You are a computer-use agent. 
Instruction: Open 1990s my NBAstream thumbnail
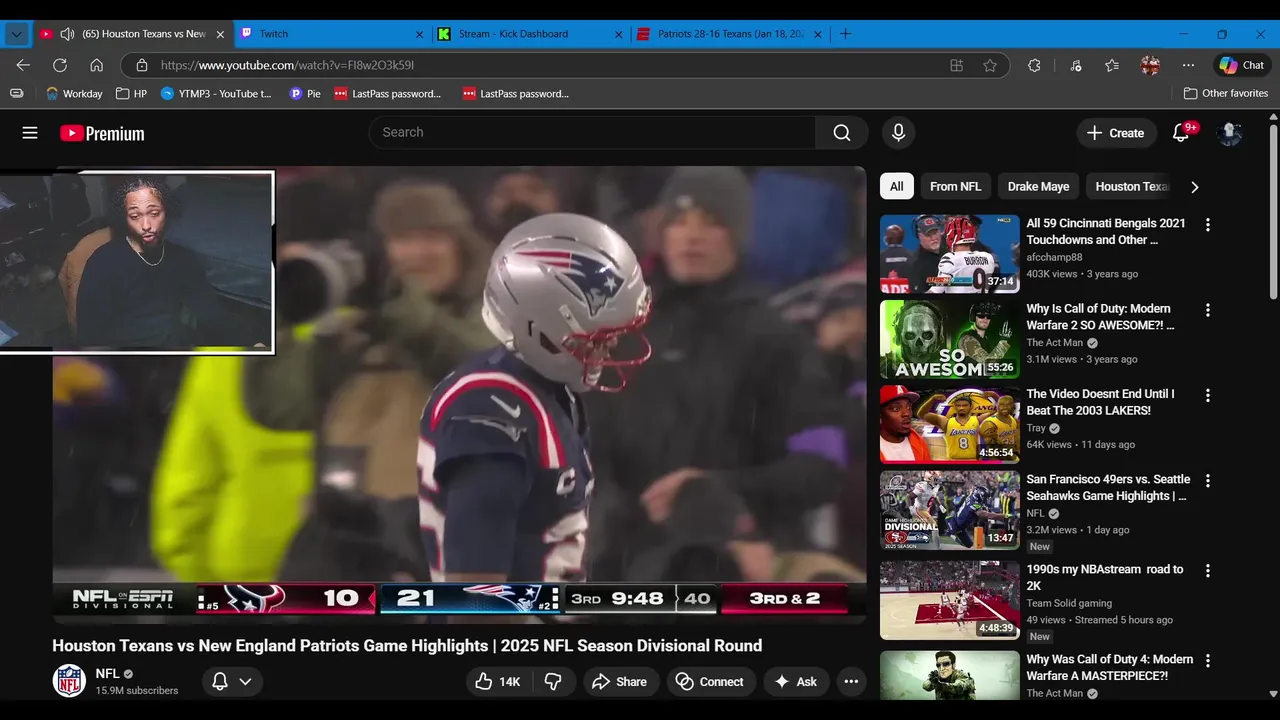coord(949,600)
